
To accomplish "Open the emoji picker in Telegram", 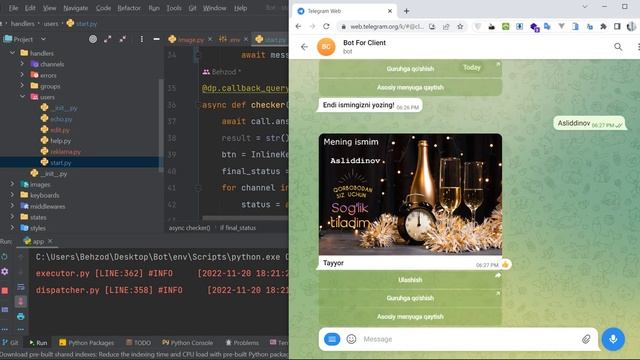I will pos(351,339).
